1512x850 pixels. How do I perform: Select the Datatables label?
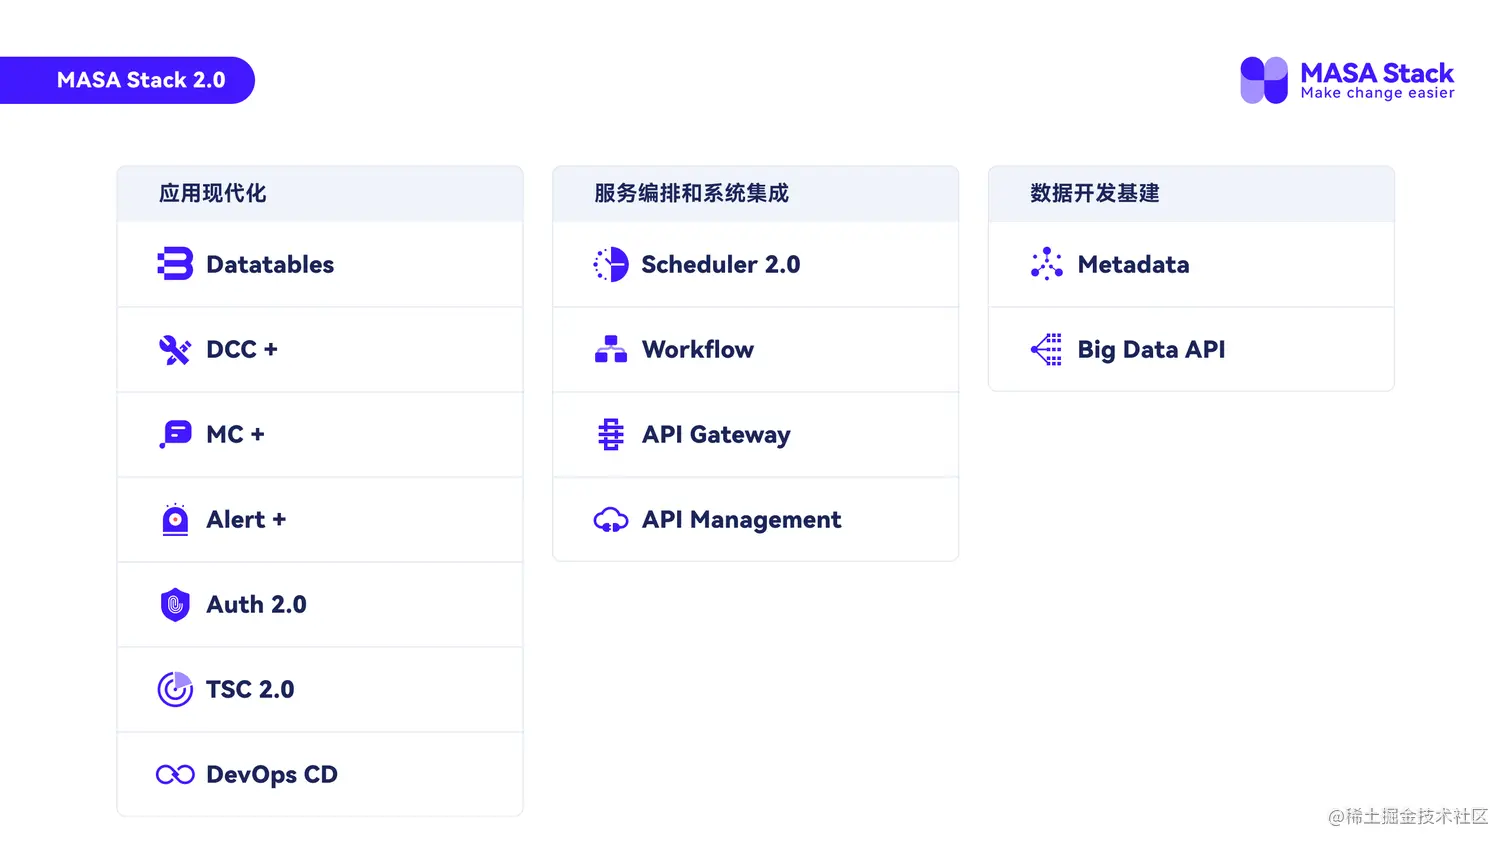(x=270, y=264)
